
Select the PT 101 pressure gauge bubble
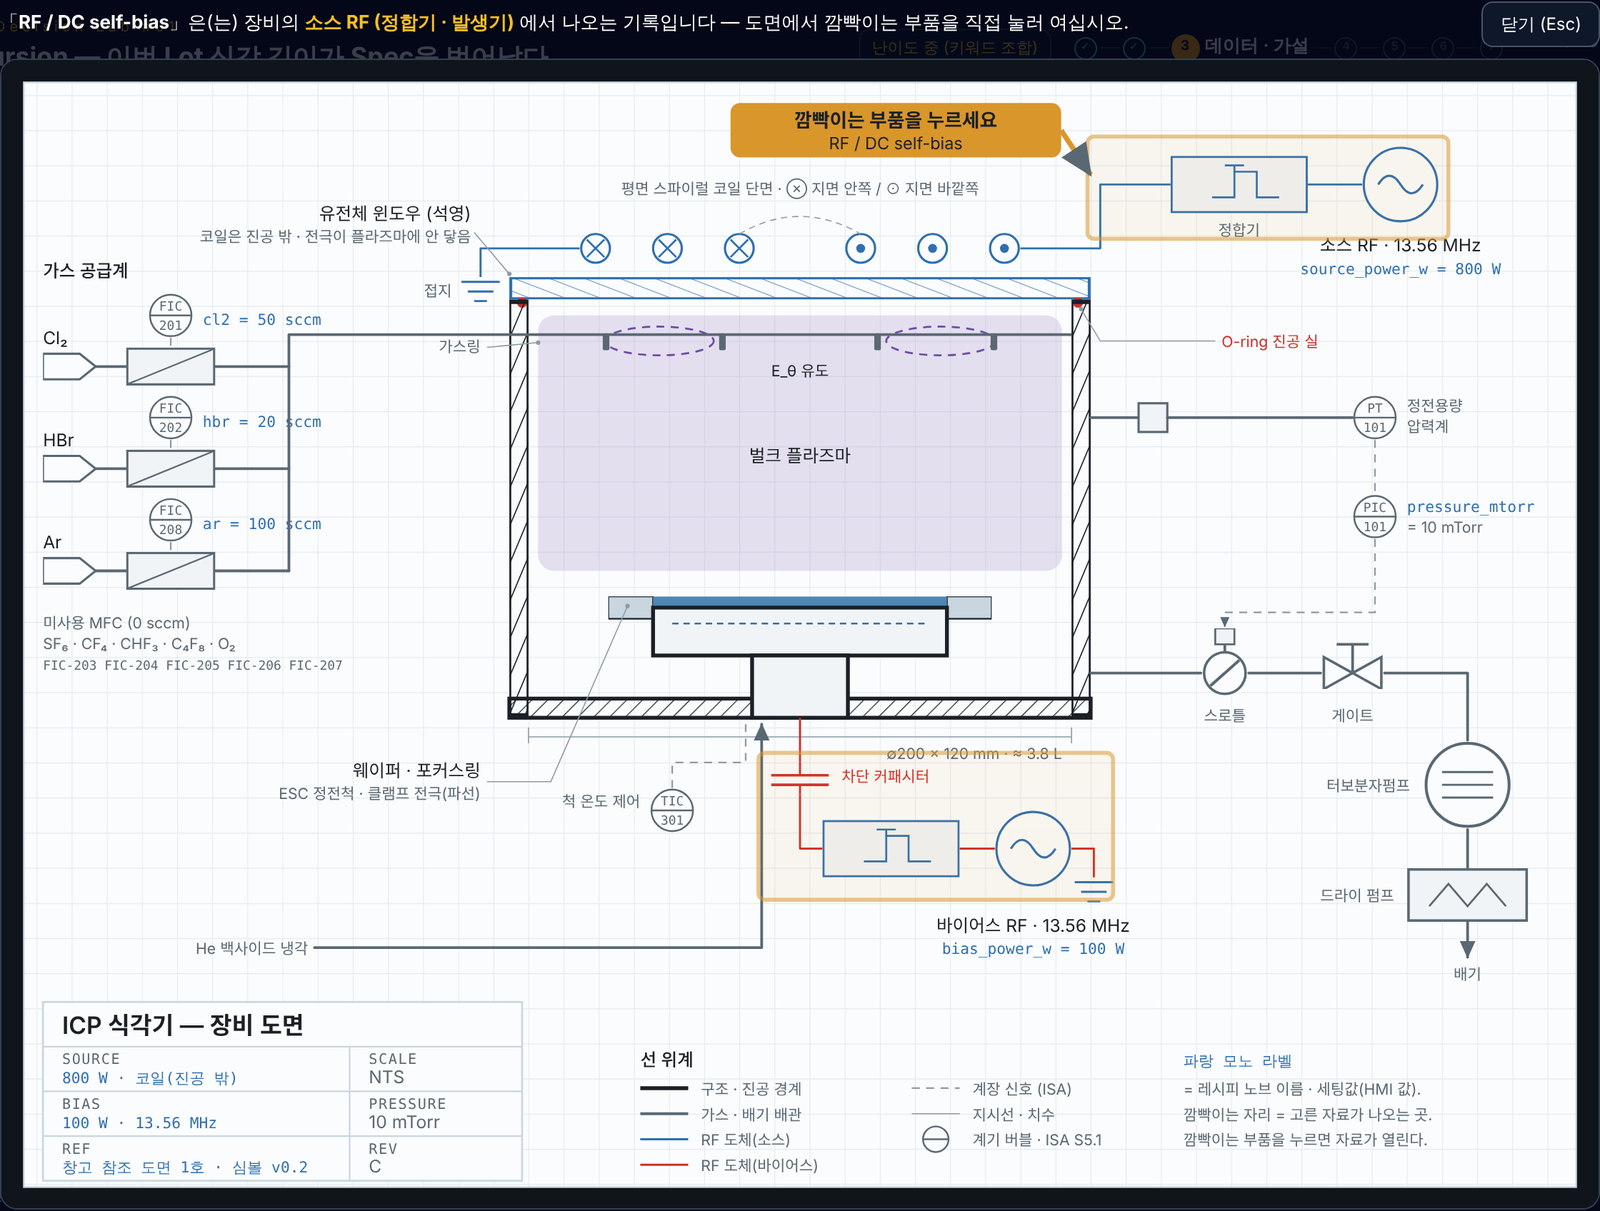click(1375, 417)
